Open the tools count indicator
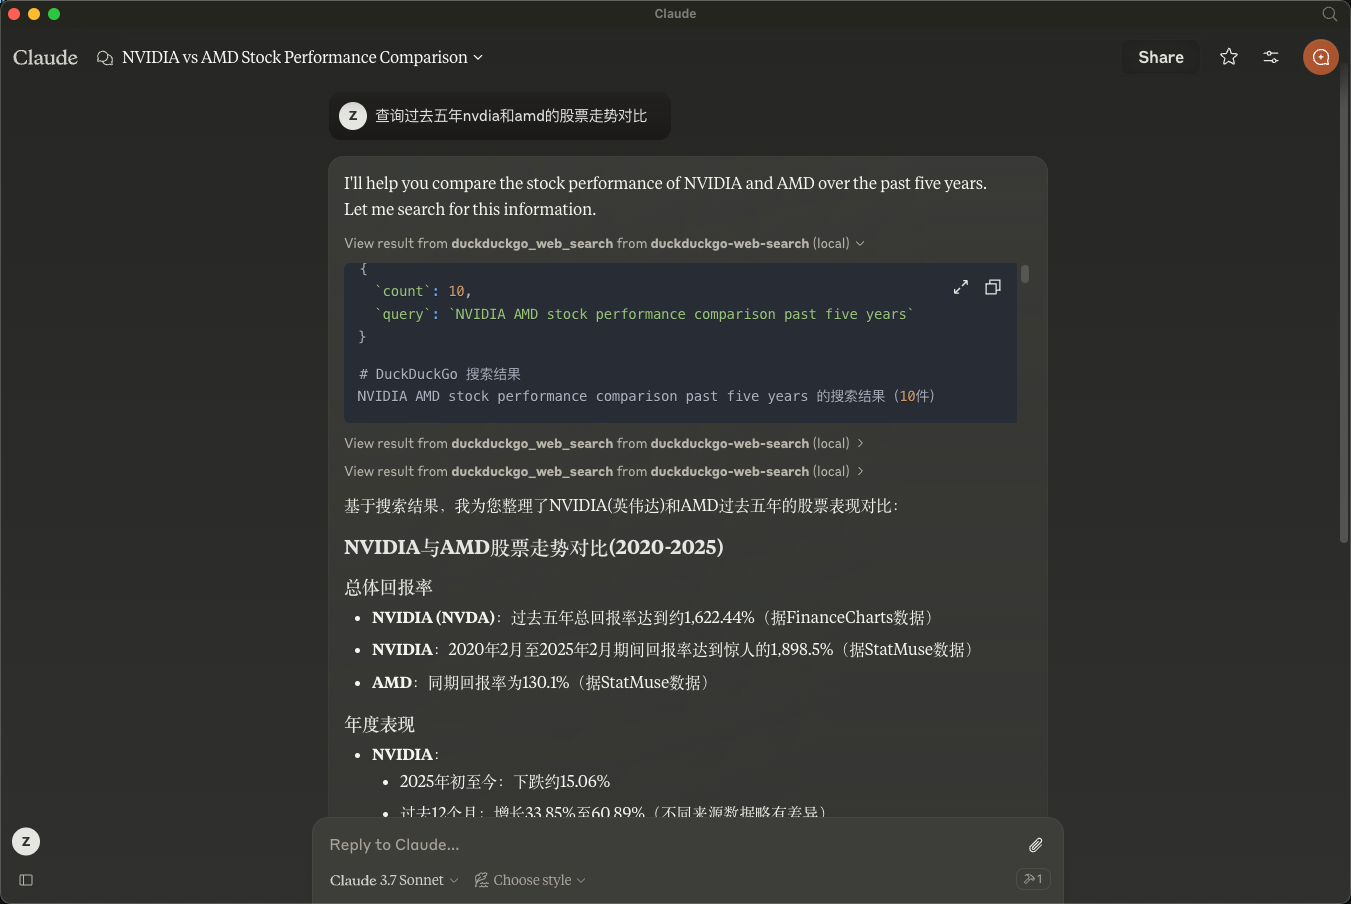 pyautogui.click(x=1032, y=879)
